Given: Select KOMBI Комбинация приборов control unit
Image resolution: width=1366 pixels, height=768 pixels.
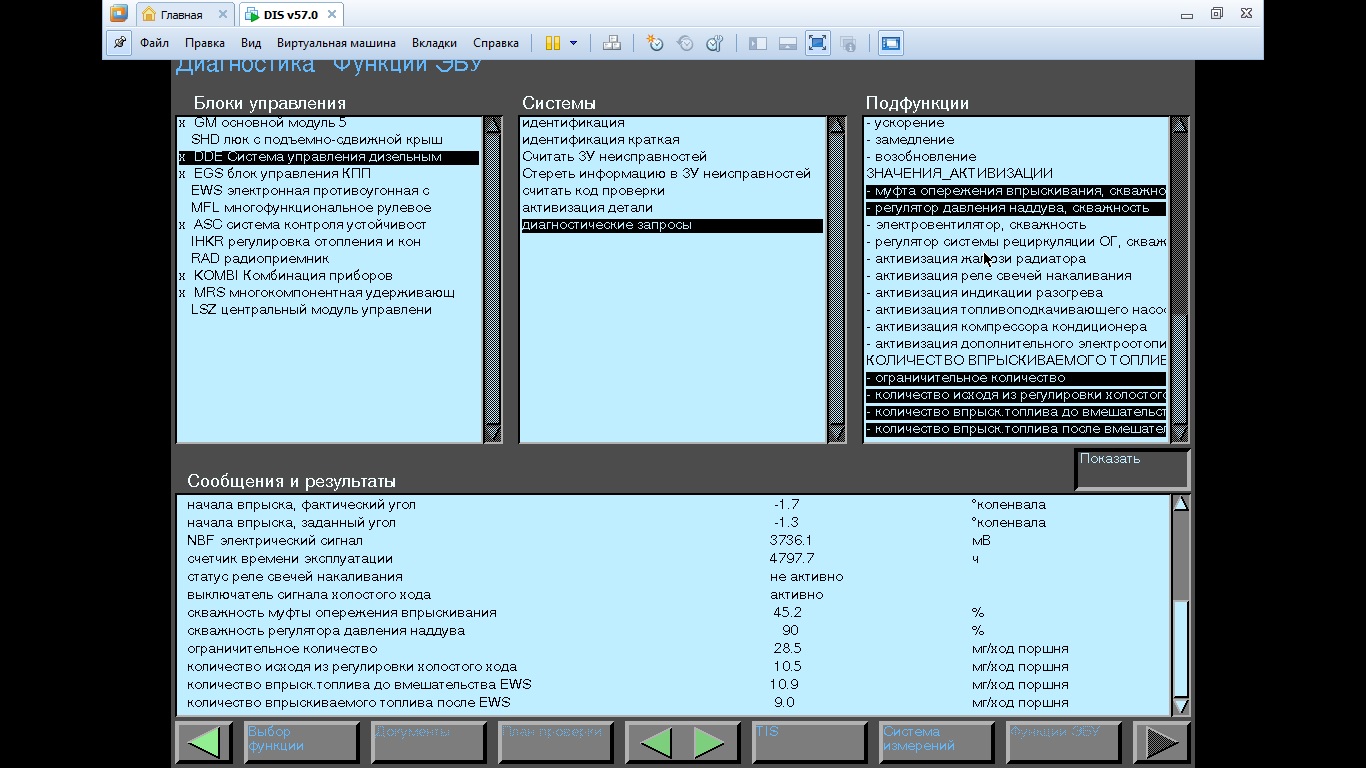Looking at the screenshot, I should [292, 276].
